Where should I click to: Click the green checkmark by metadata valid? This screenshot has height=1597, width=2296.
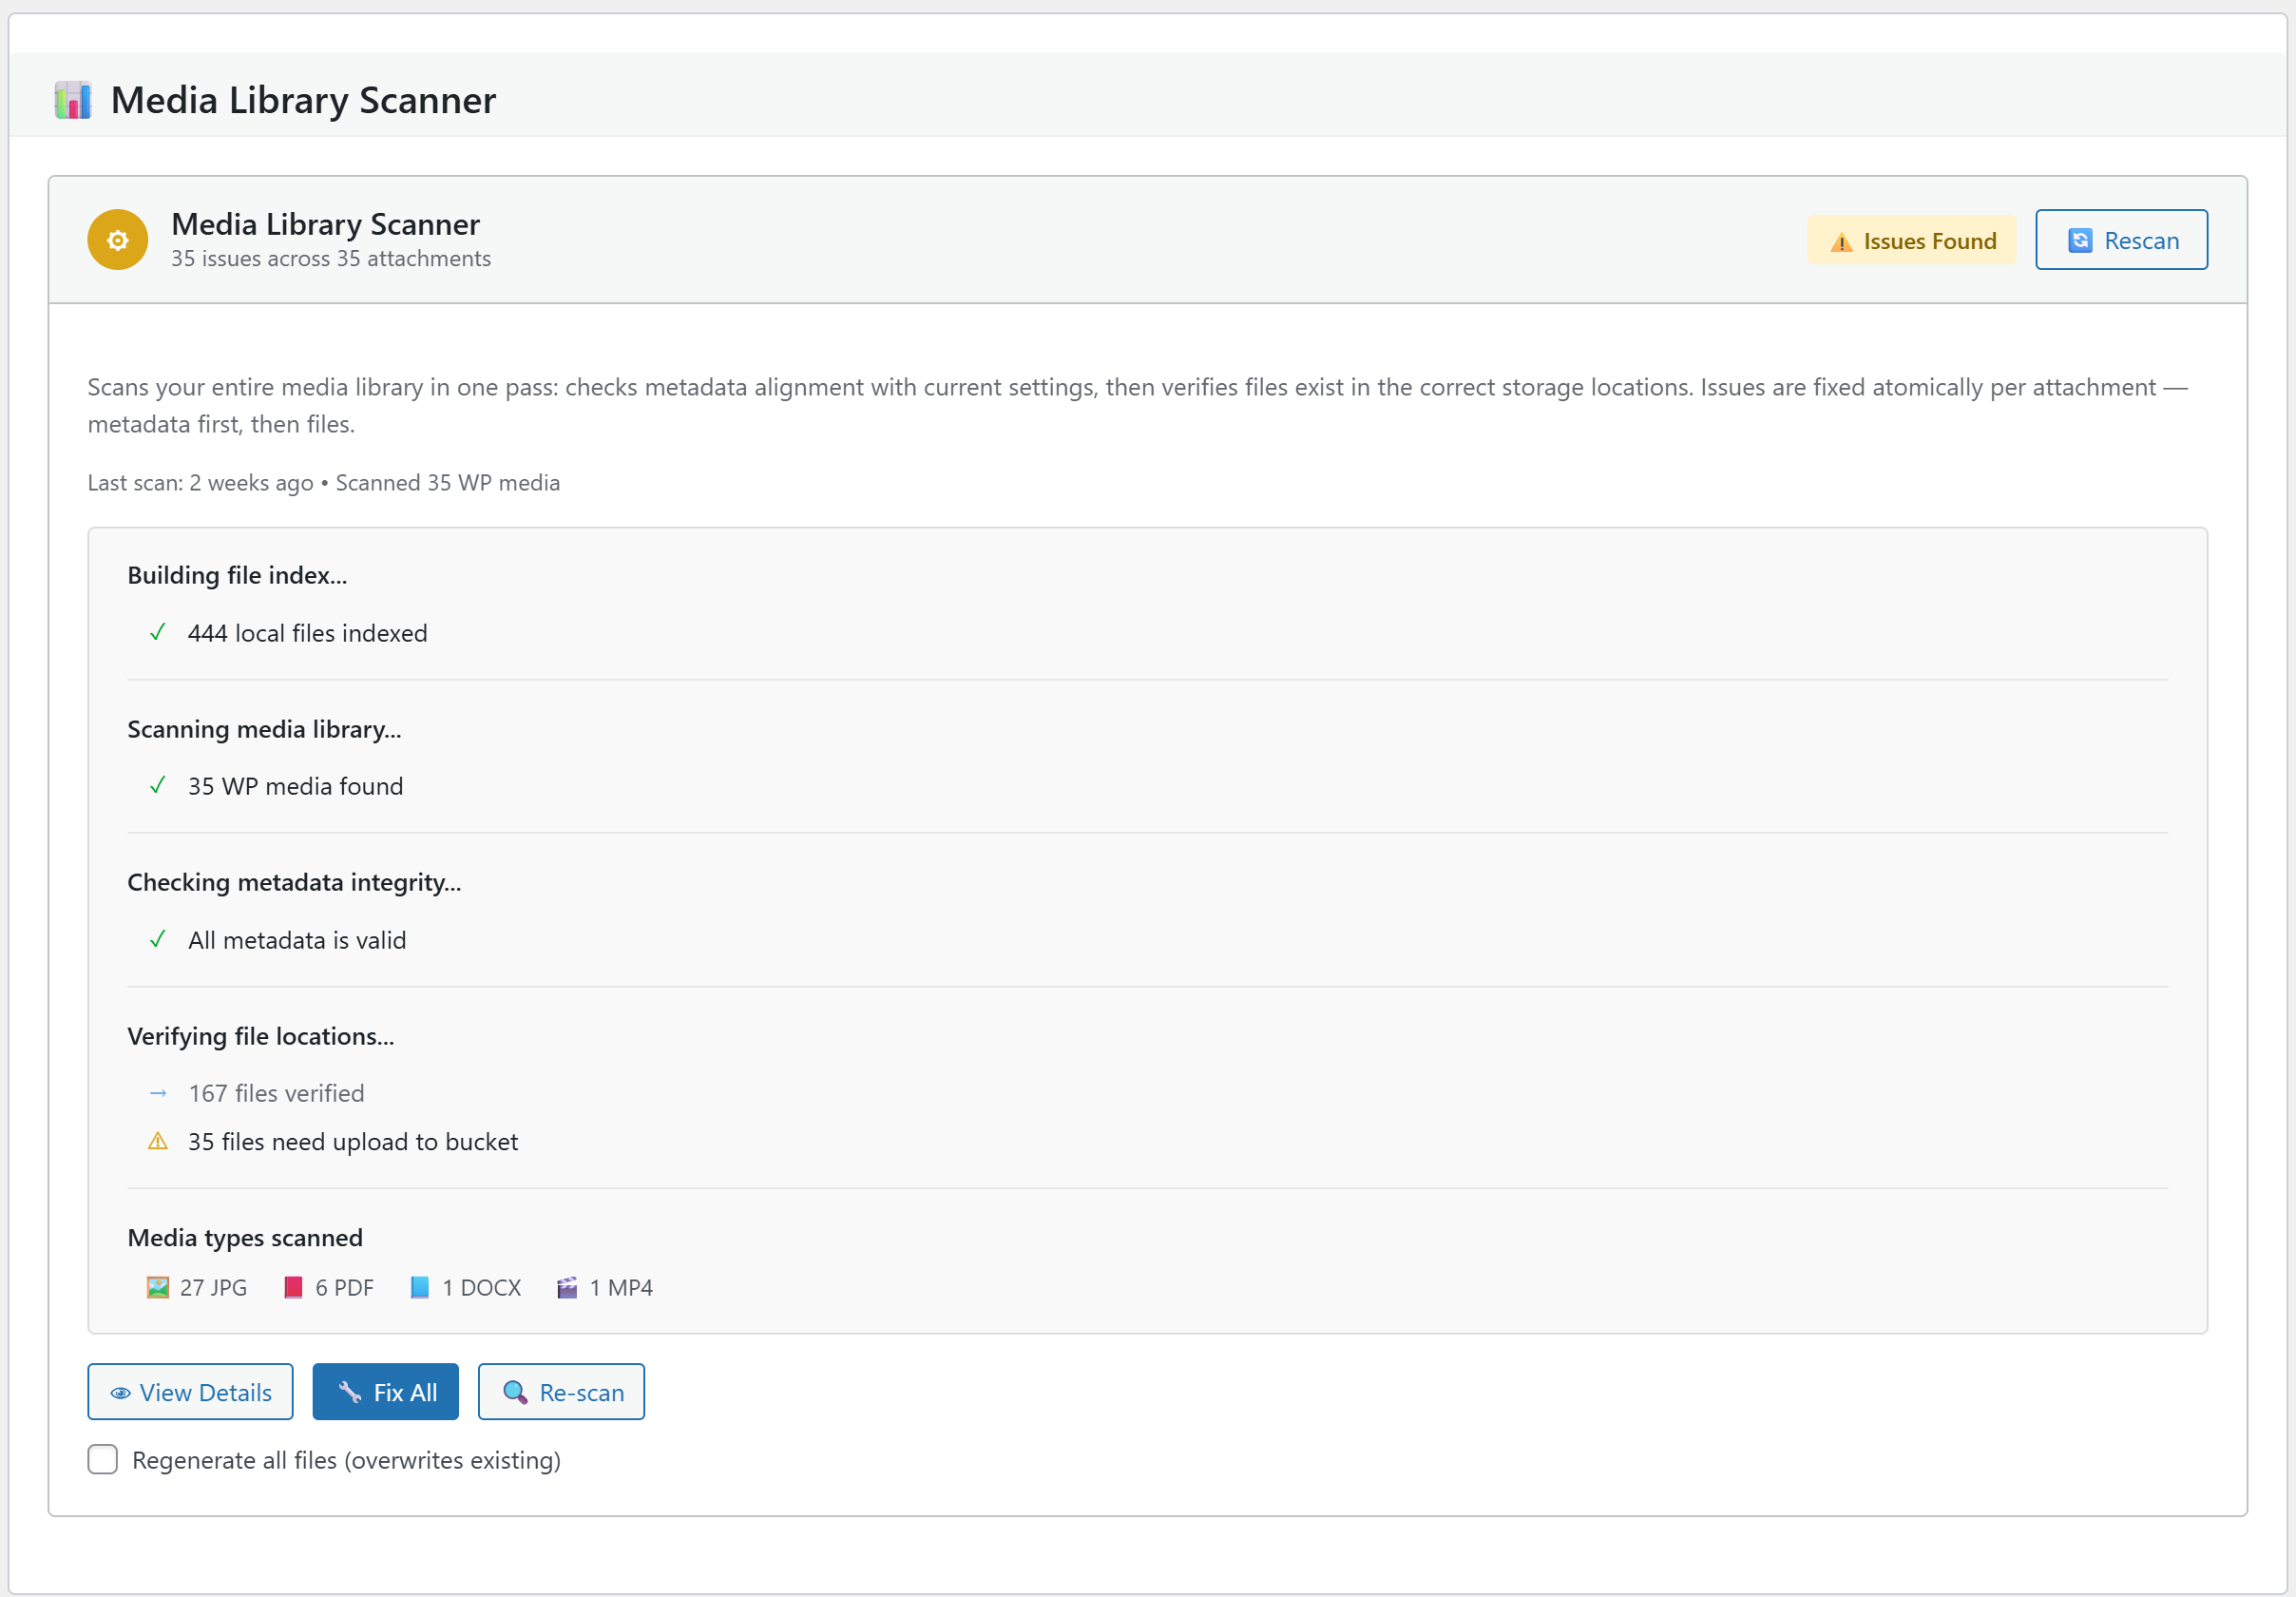tap(158, 939)
